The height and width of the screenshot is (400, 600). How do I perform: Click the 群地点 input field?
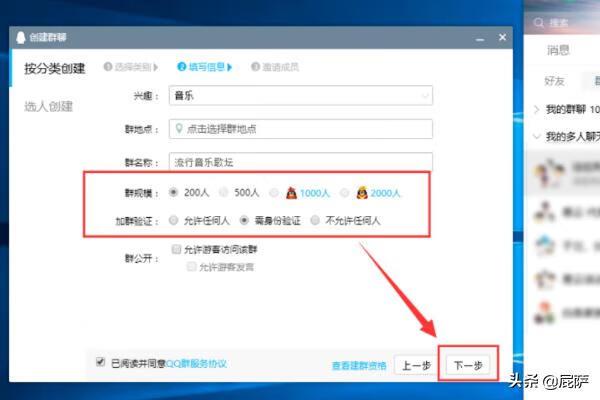tap(301, 129)
